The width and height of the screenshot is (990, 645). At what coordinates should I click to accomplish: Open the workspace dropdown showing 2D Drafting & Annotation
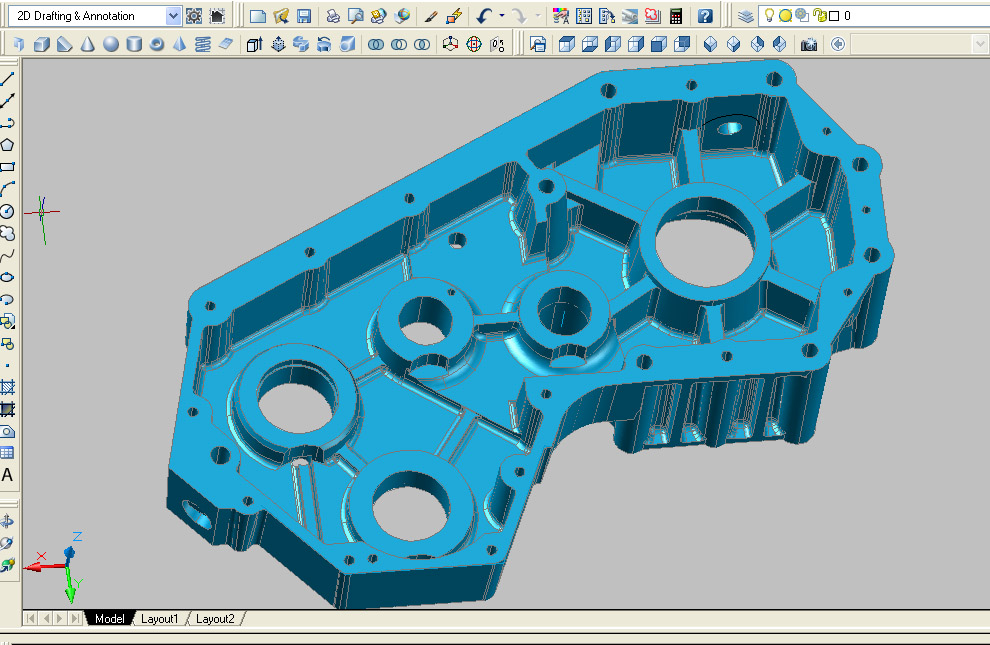click(172, 16)
